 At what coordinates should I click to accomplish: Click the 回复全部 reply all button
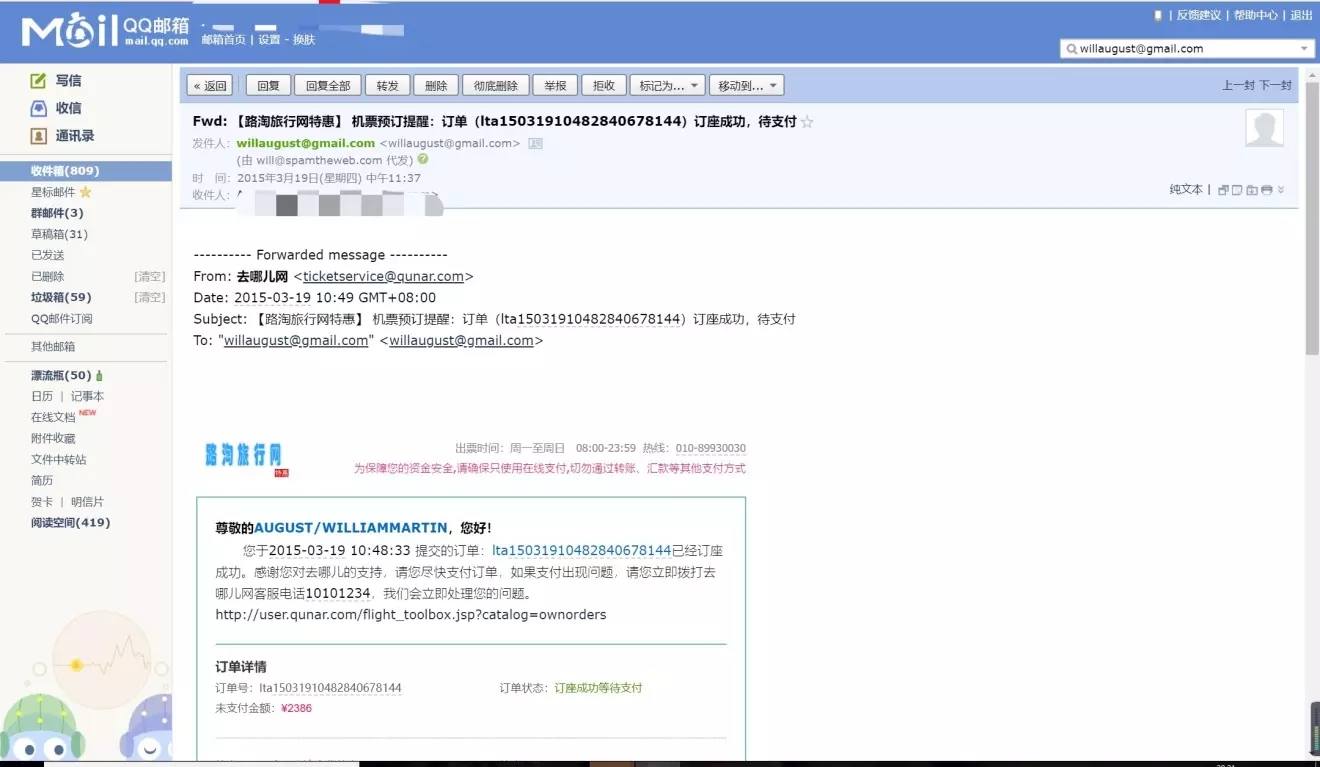[x=328, y=86]
